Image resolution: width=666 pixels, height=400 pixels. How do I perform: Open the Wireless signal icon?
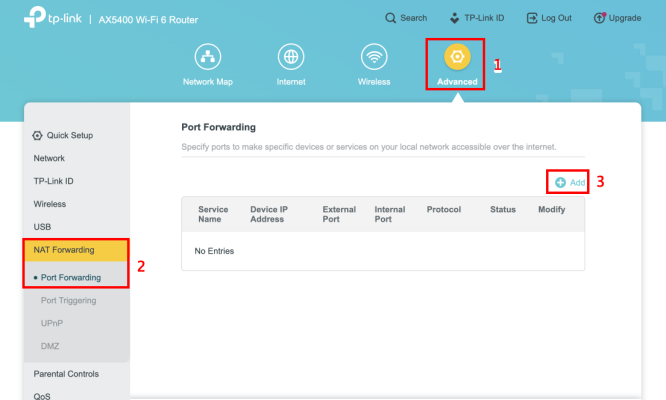tap(374, 56)
